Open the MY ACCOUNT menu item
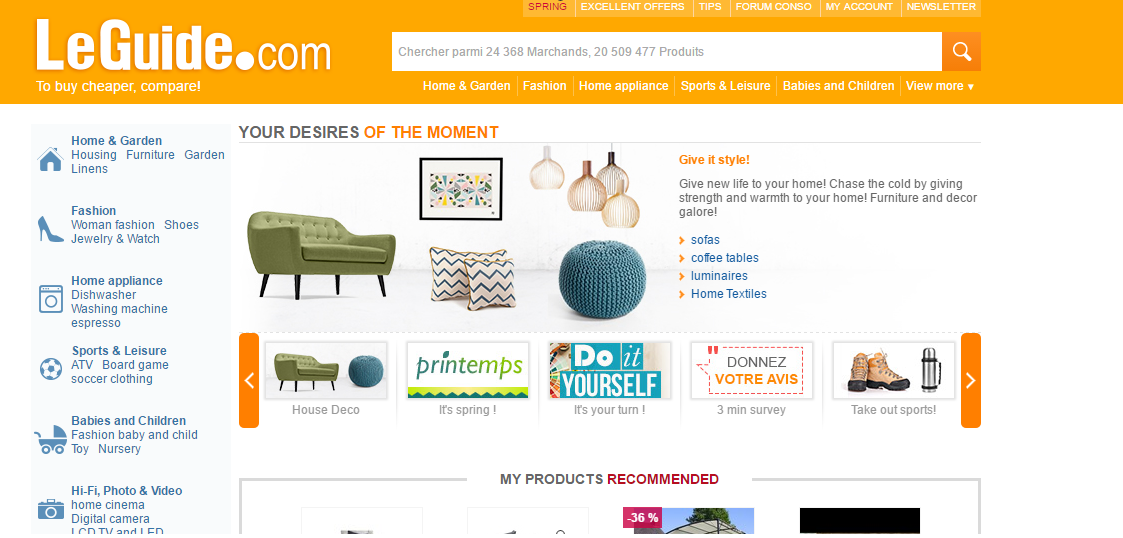1123x538 pixels. [x=859, y=7]
